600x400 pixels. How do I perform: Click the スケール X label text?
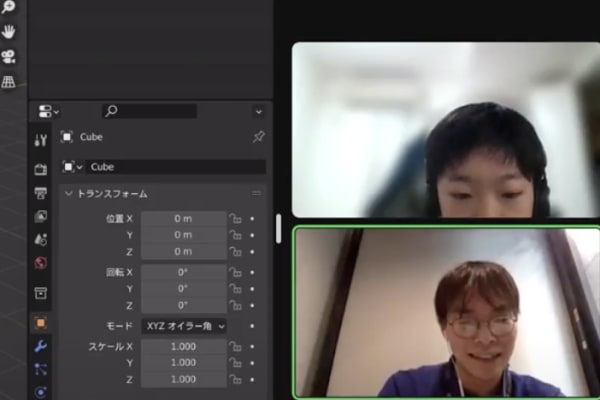111,347
